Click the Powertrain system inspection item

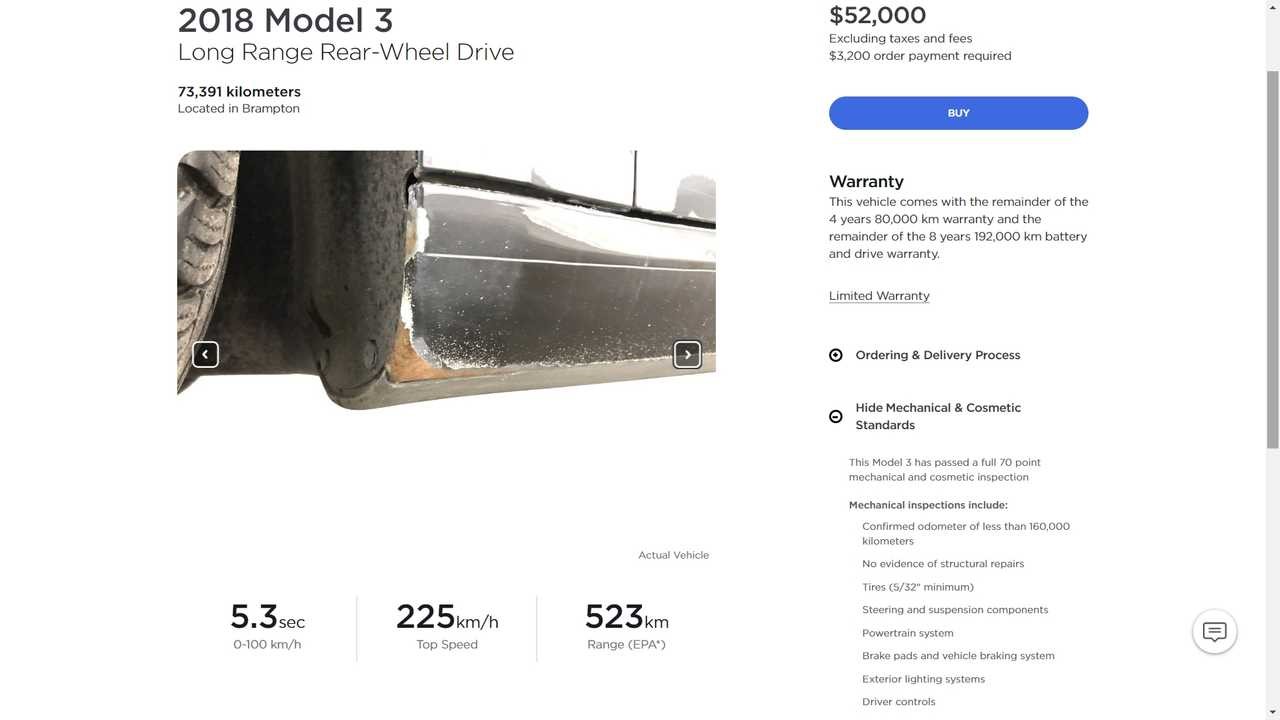click(x=907, y=633)
